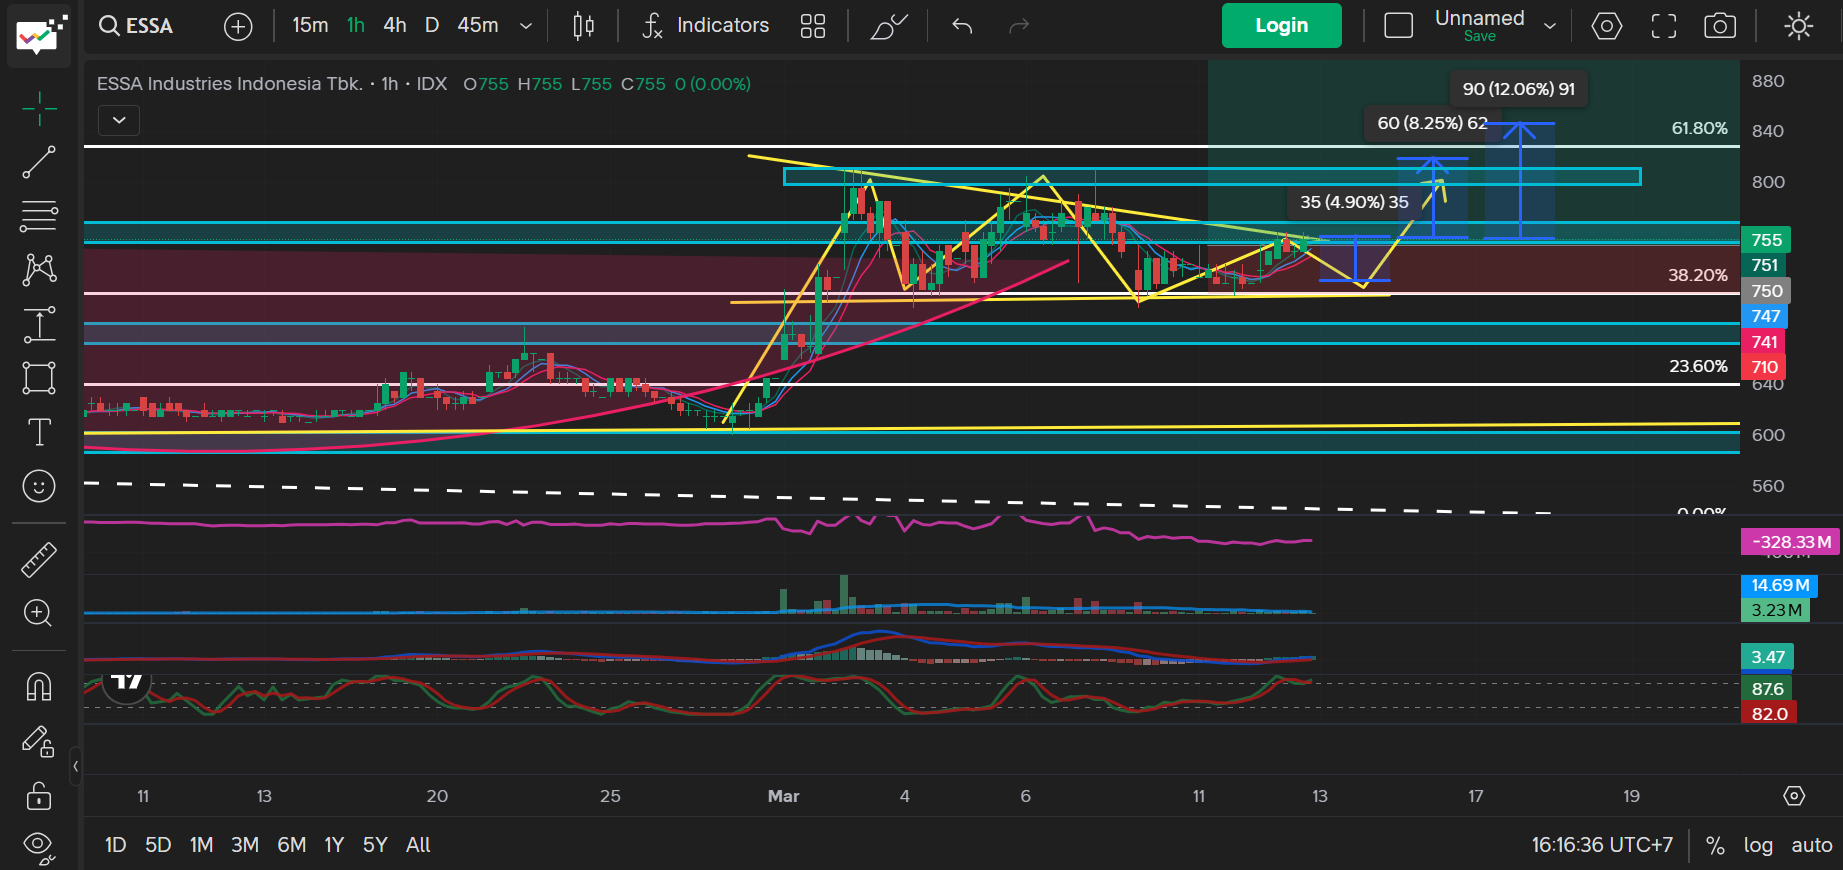Collapse the indicator legend chevron
Screen dimensions: 1843x870
[119, 121]
